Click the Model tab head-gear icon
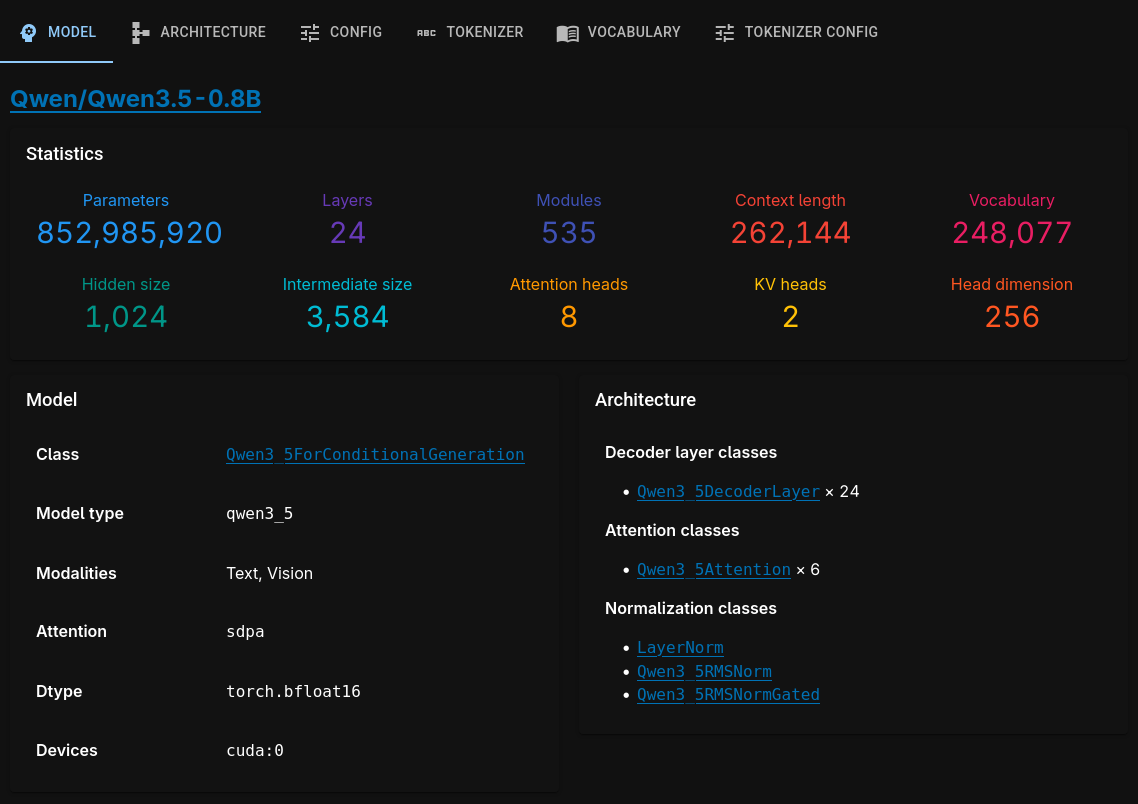This screenshot has width=1138, height=804. [28, 33]
